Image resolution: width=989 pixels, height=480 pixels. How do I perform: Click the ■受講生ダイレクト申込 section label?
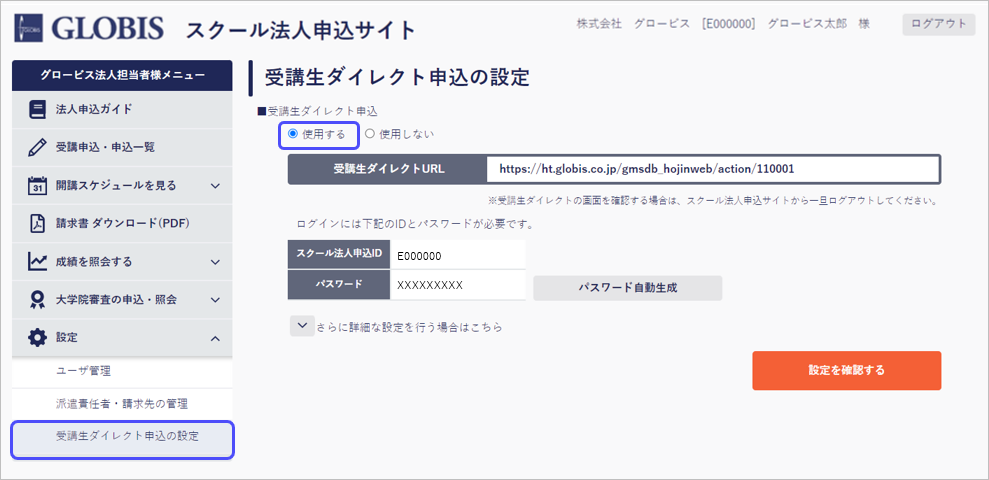click(317, 112)
